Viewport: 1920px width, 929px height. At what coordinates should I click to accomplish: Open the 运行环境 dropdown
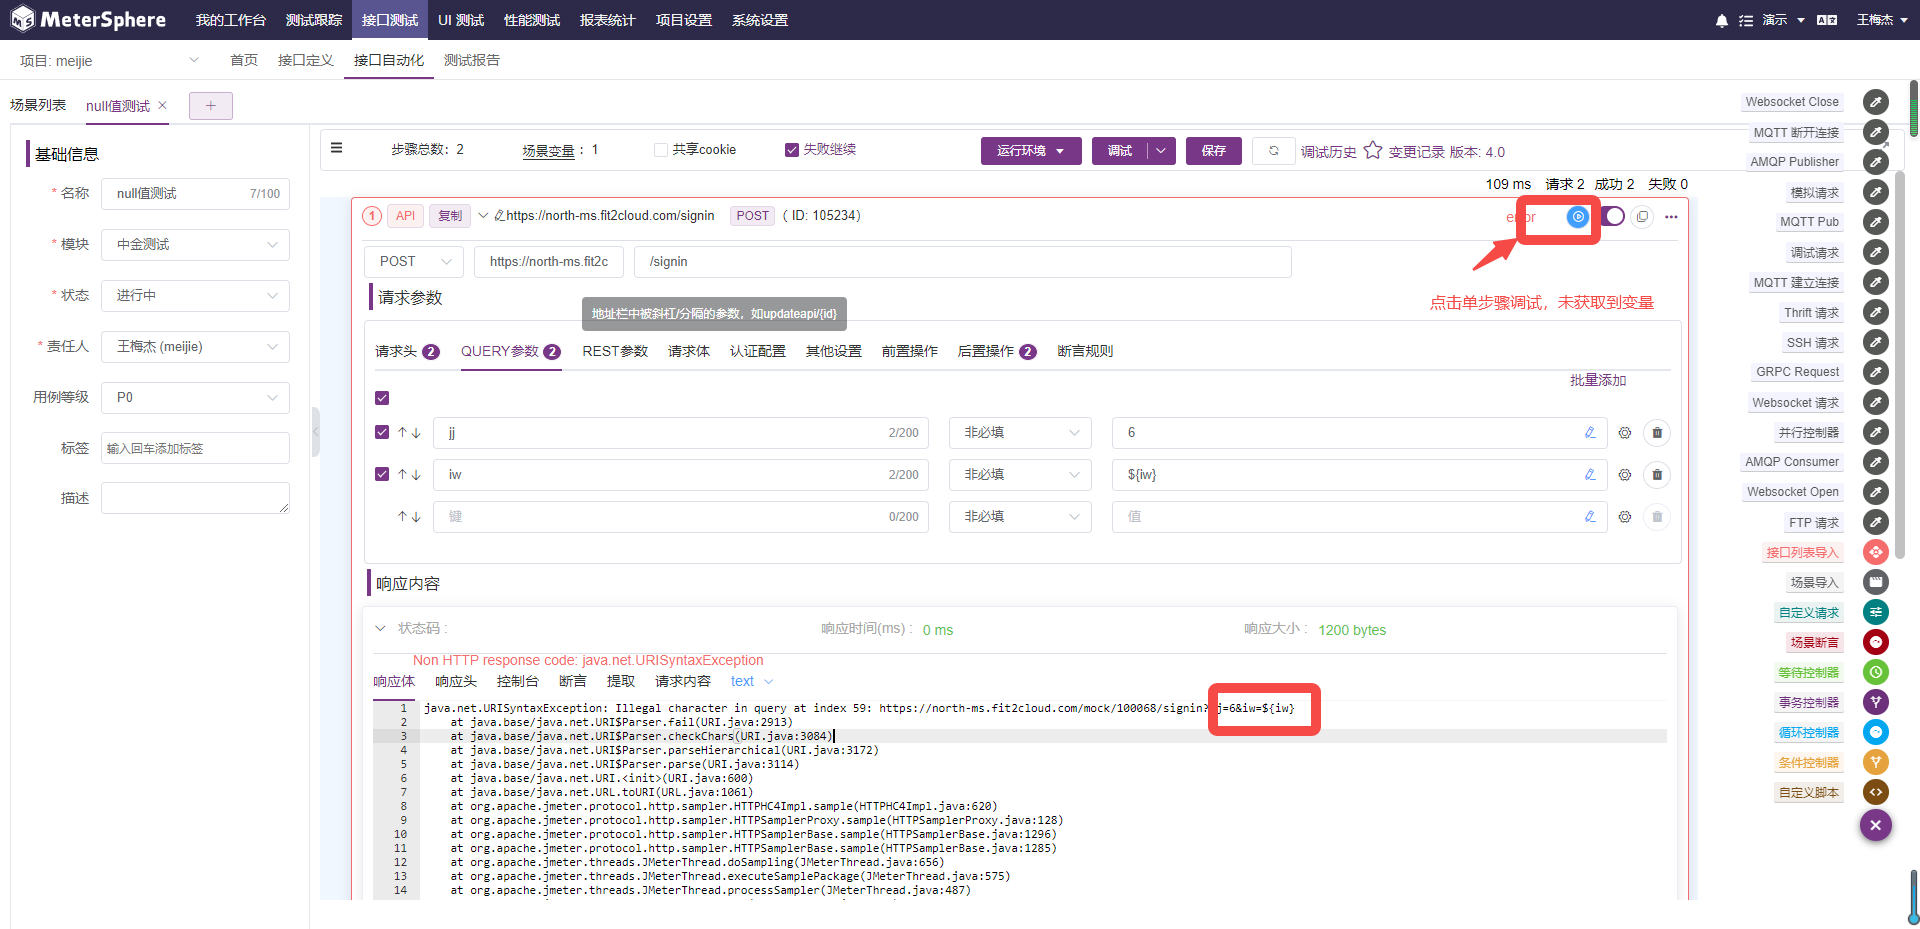click(x=1031, y=151)
